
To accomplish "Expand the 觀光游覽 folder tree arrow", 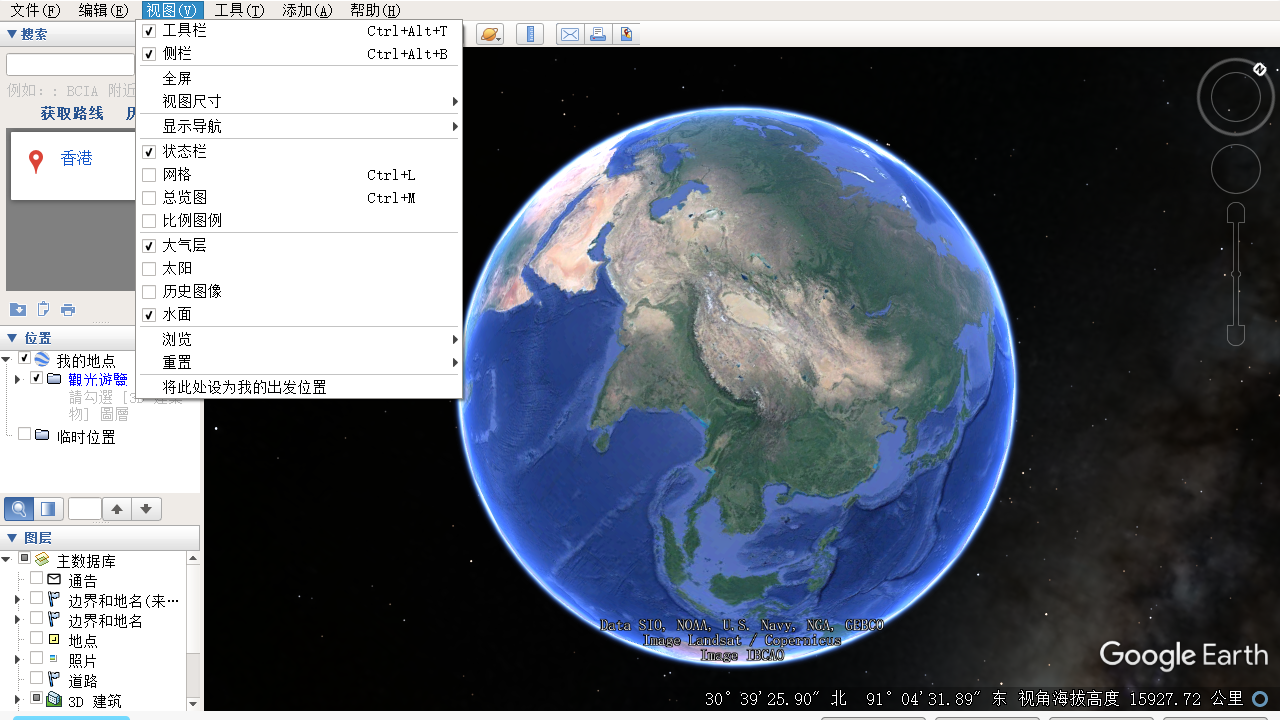I will (x=17, y=379).
